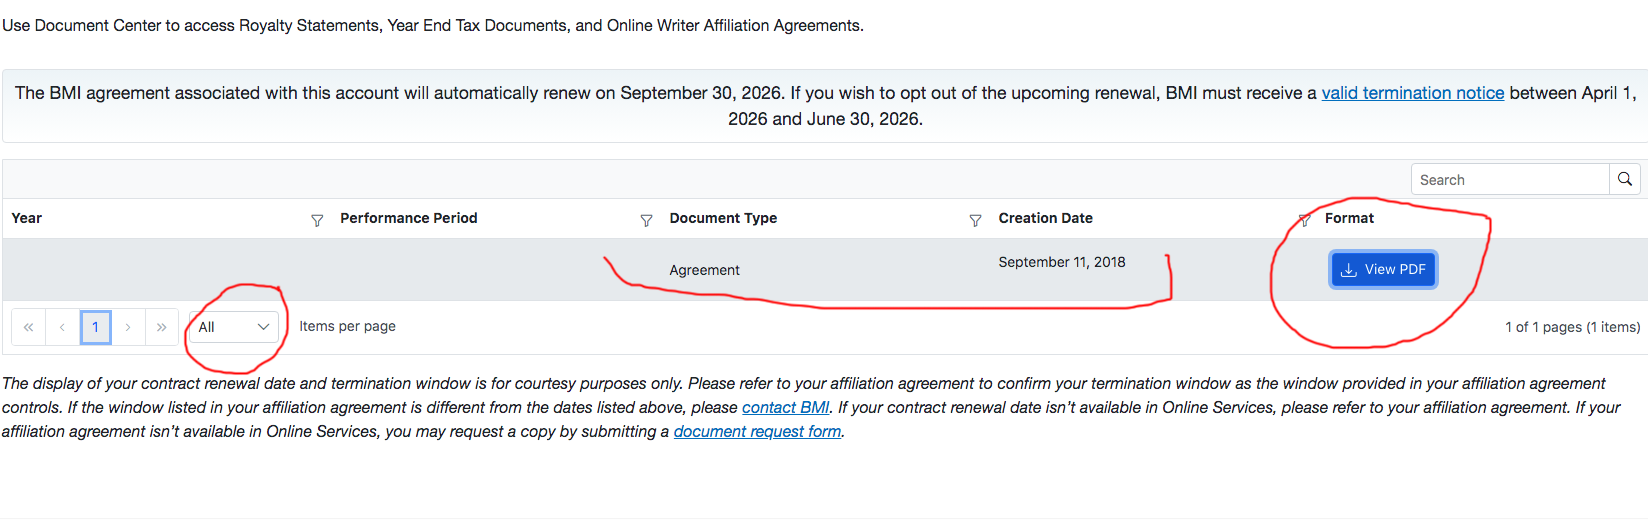The width and height of the screenshot is (1648, 523).
Task: Go to the next page
Action: [x=128, y=327]
